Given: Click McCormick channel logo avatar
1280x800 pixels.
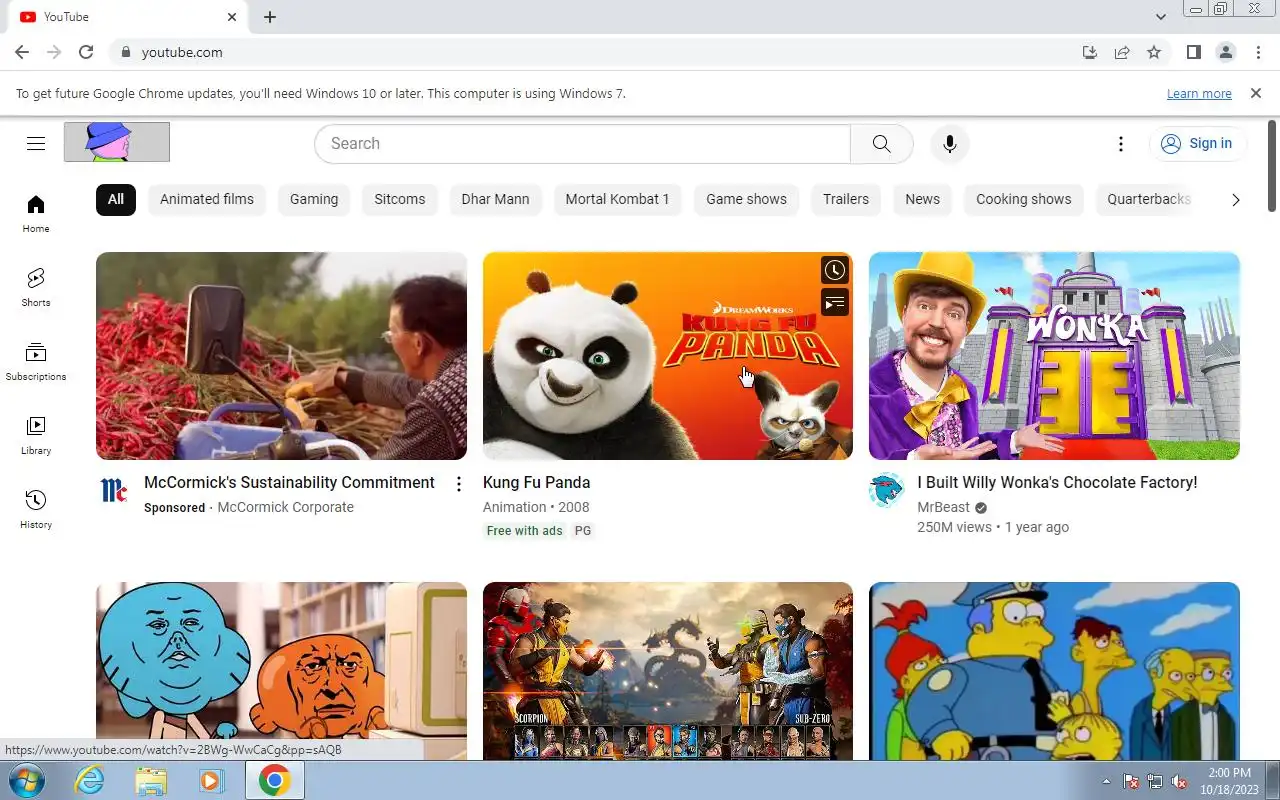Looking at the screenshot, I should [x=114, y=490].
